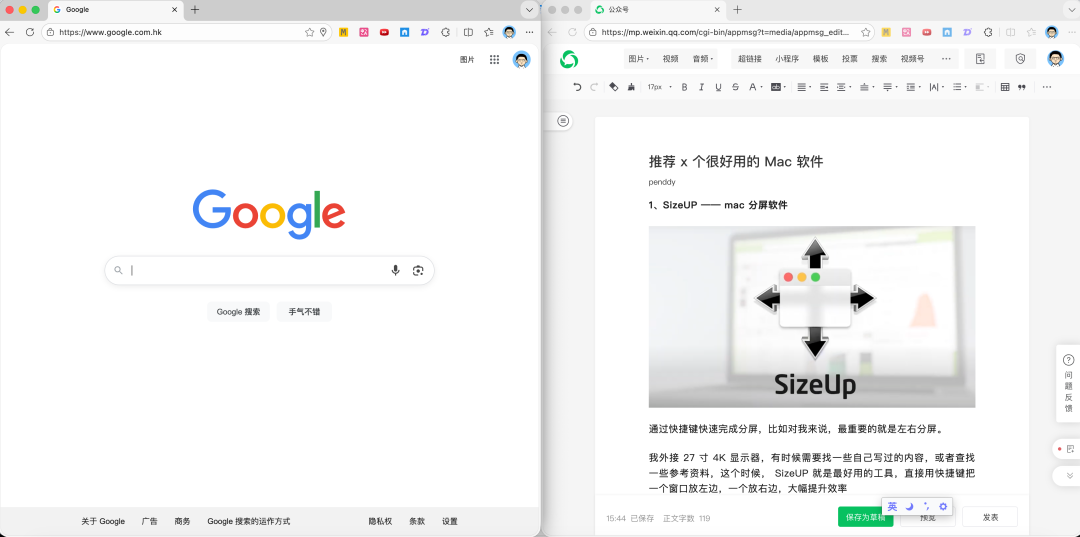This screenshot has width=1080, height=537.
Task: Click the 视频号 insert option
Action: [x=912, y=59]
